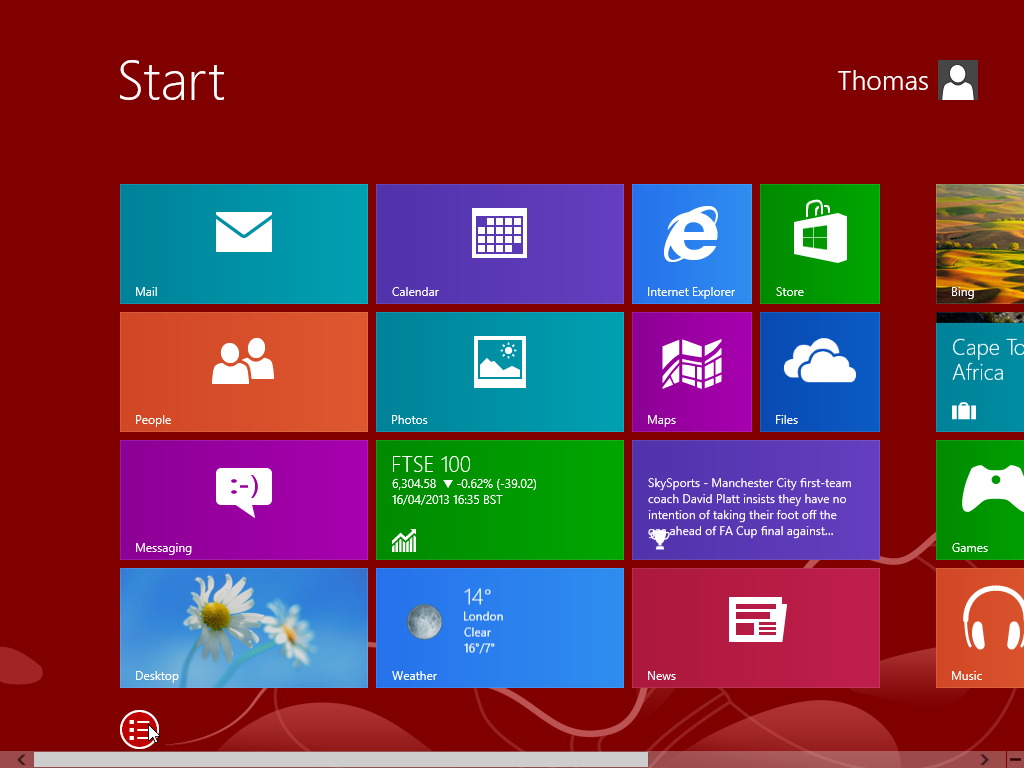Open the Messaging tile
The height and width of the screenshot is (768, 1024).
[244, 500]
